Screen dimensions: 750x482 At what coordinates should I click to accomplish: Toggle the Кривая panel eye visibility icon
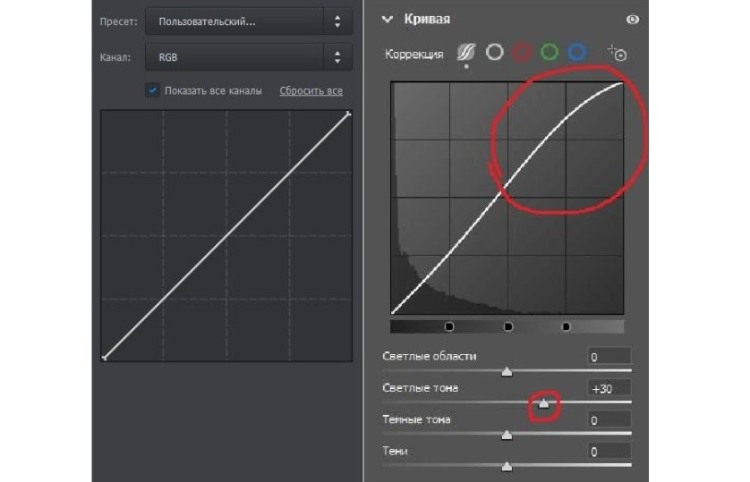632,20
